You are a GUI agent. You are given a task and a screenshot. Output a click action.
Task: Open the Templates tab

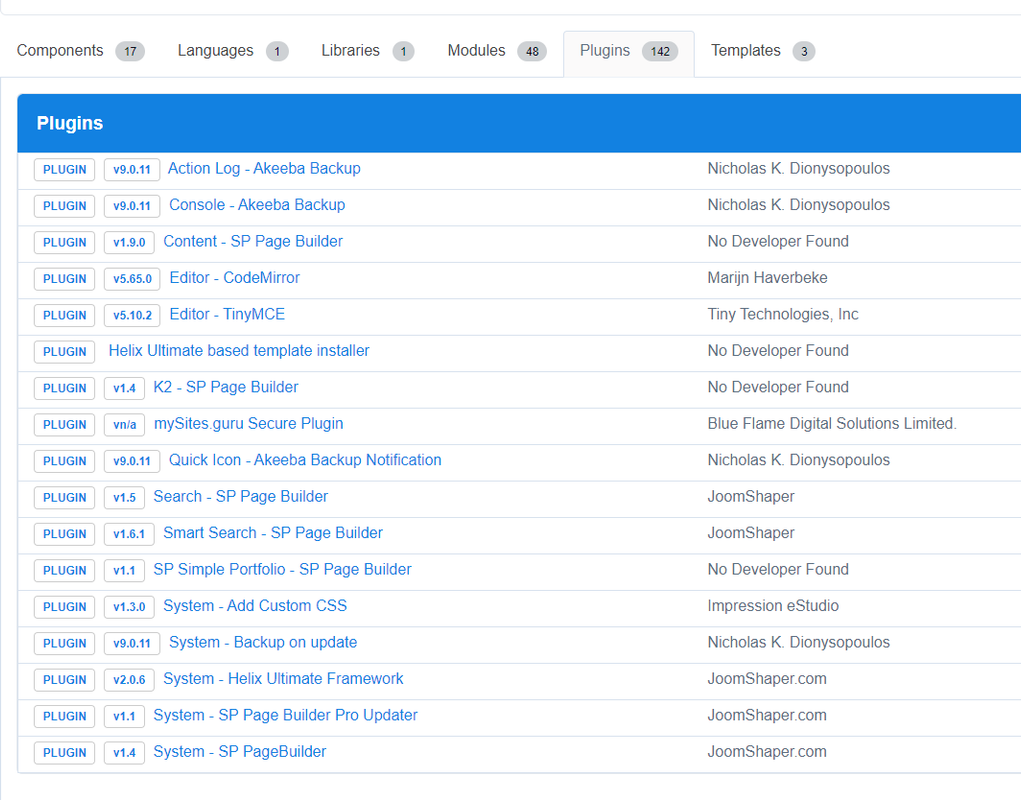762,51
